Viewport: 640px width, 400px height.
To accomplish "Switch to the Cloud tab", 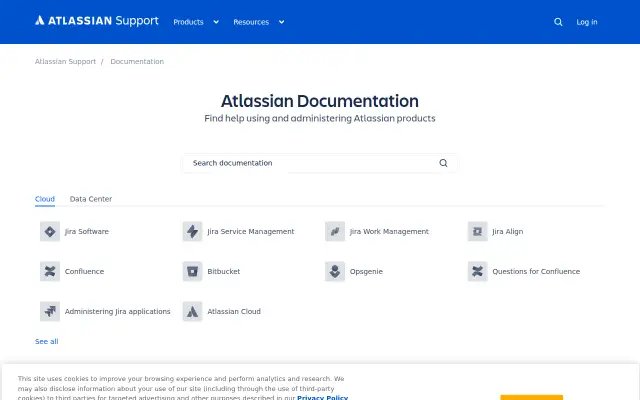I will (x=45, y=199).
